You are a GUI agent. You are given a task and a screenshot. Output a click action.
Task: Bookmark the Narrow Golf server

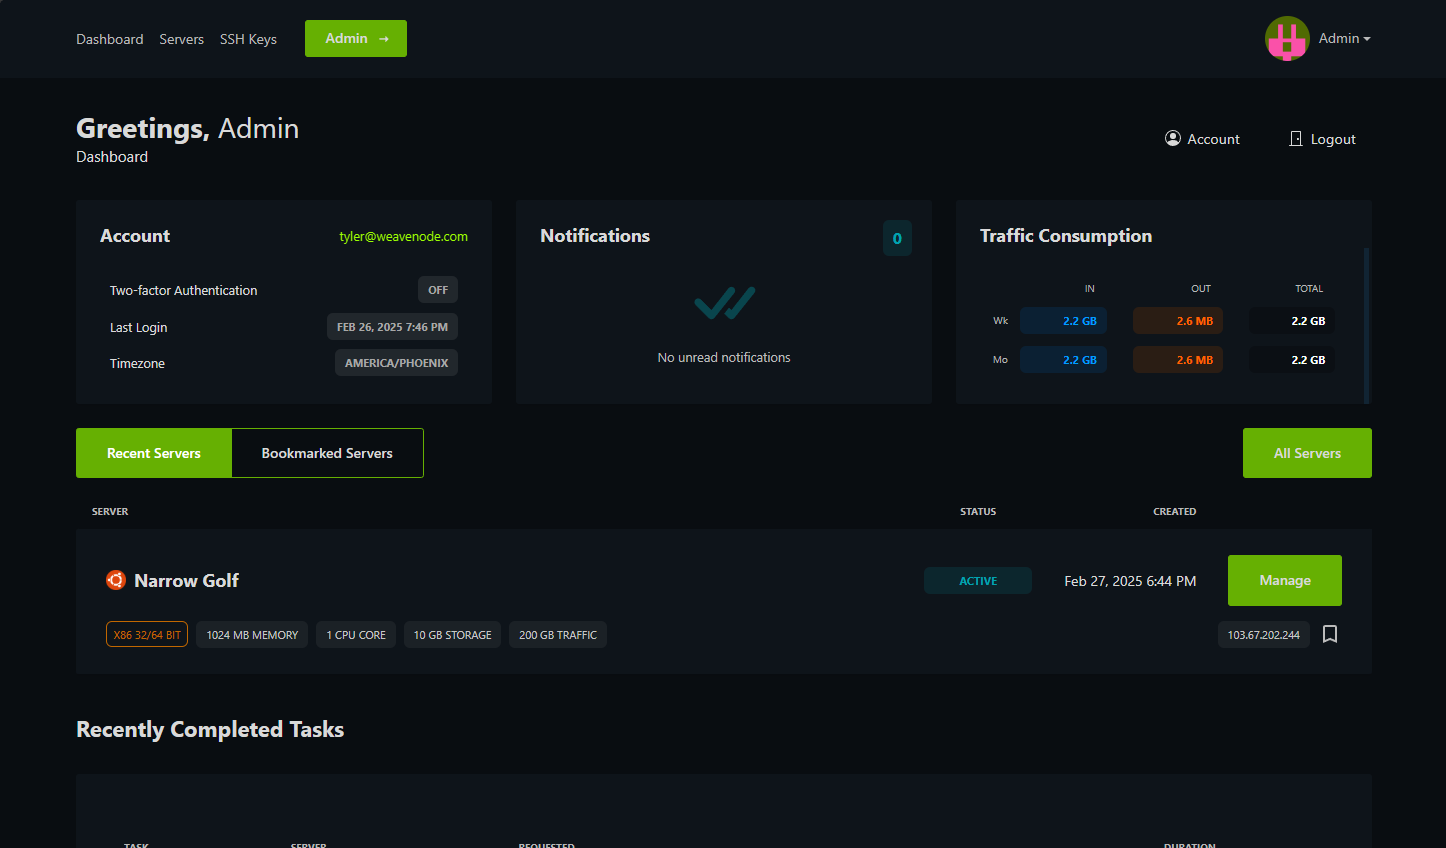pos(1330,634)
